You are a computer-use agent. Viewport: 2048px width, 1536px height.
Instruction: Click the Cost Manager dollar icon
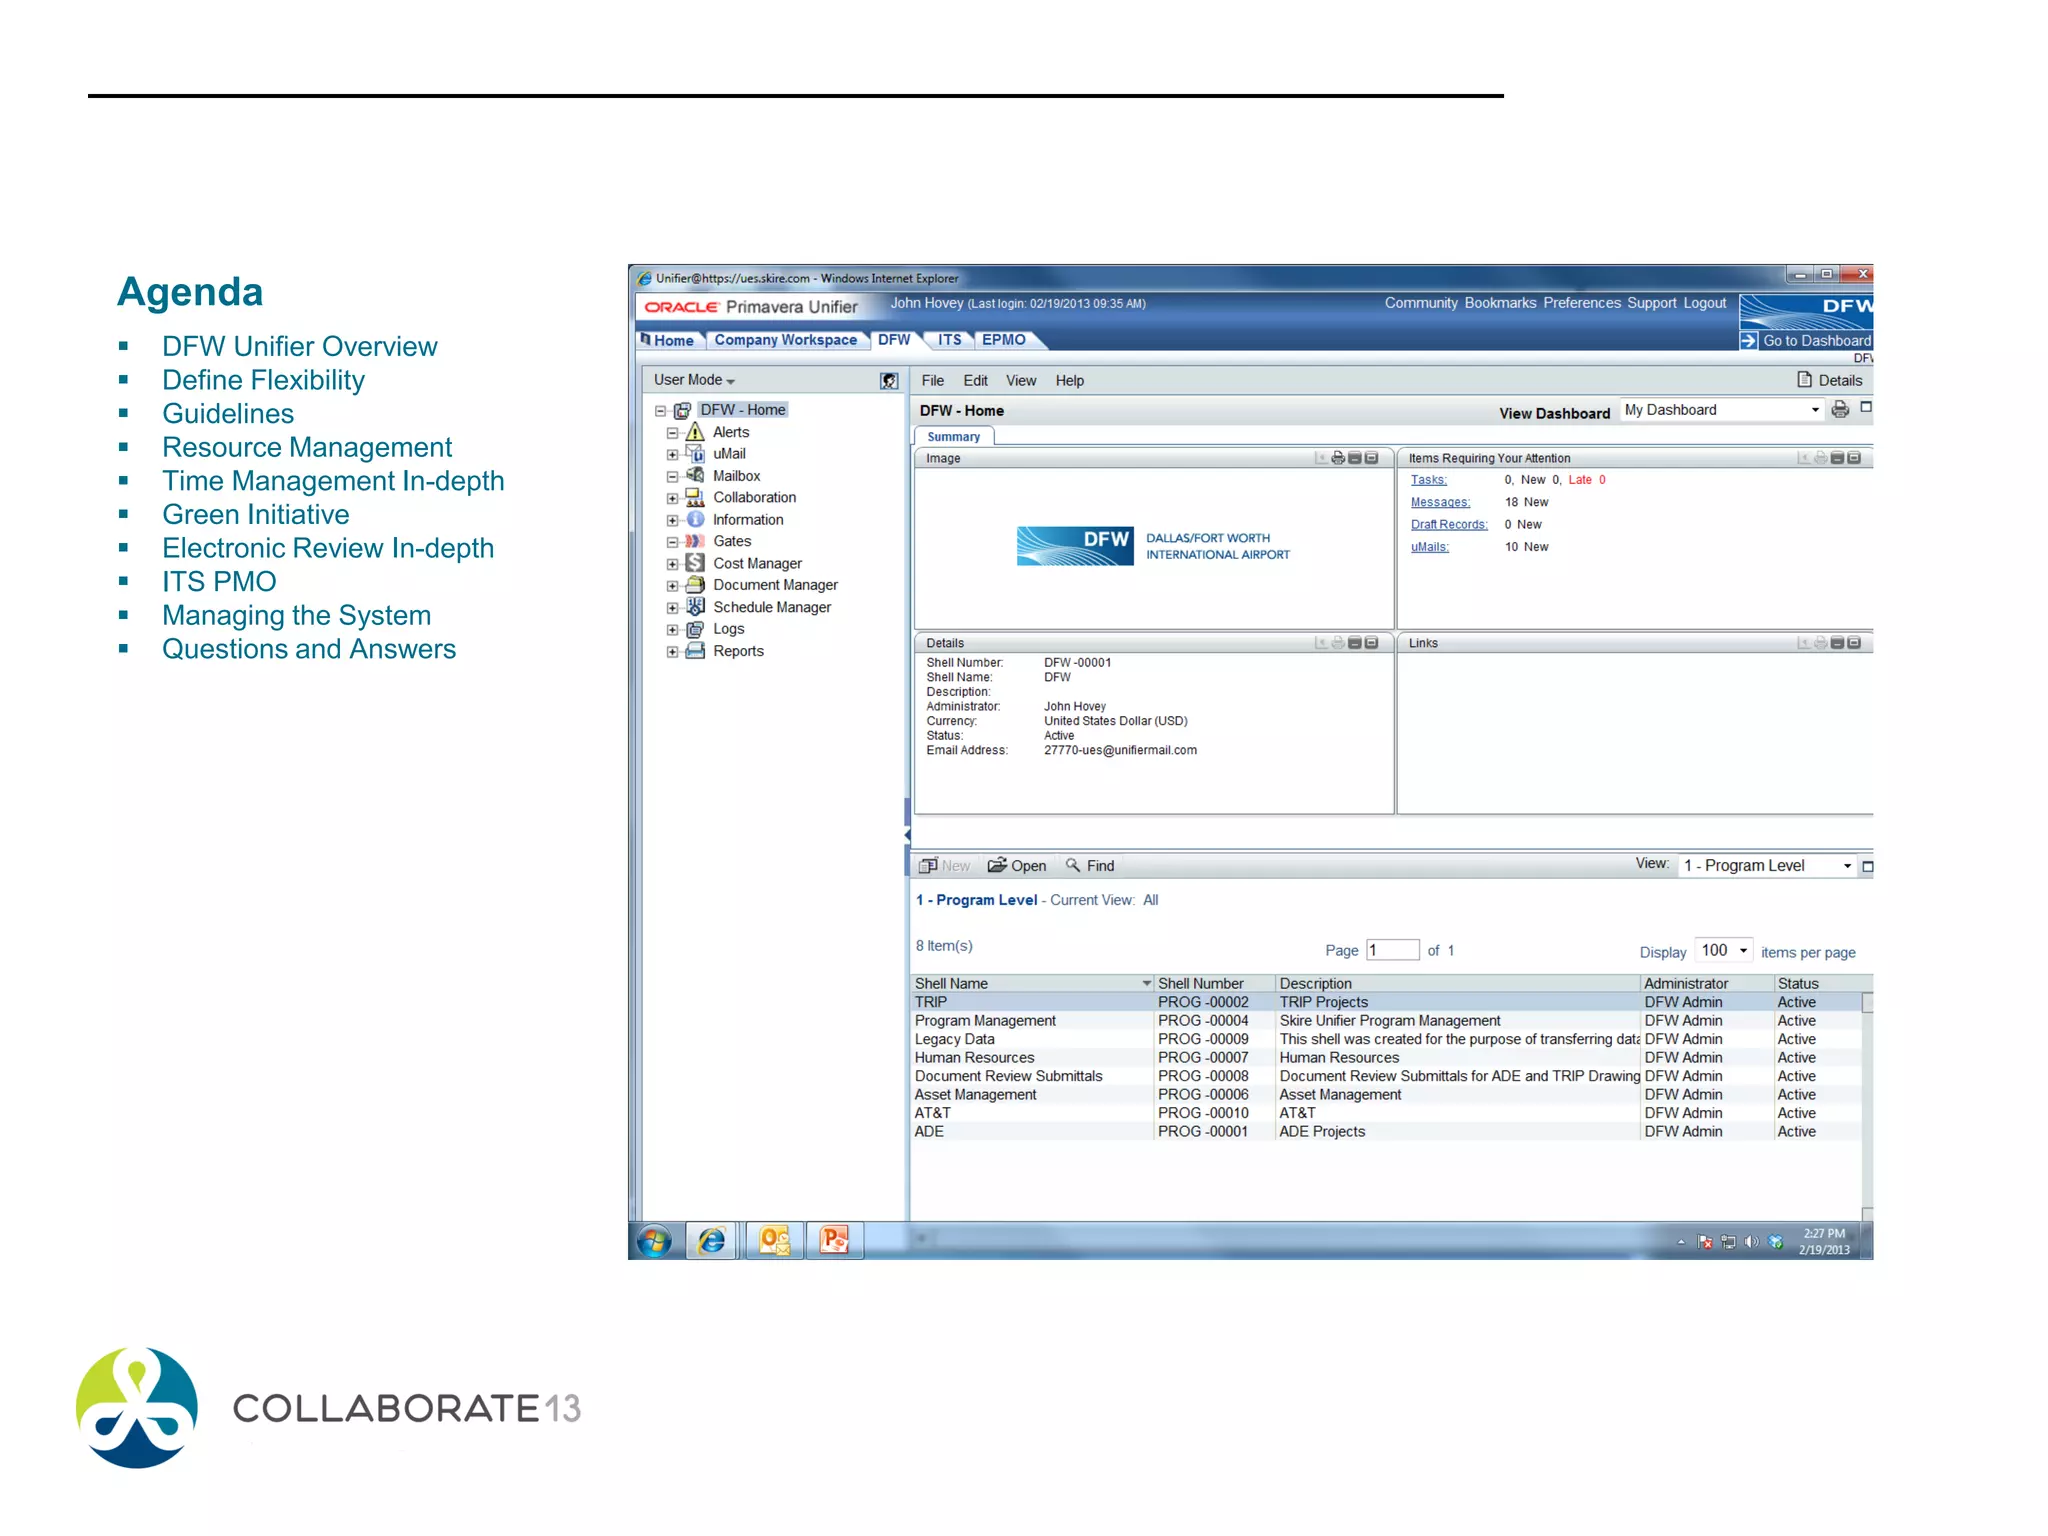[695, 563]
